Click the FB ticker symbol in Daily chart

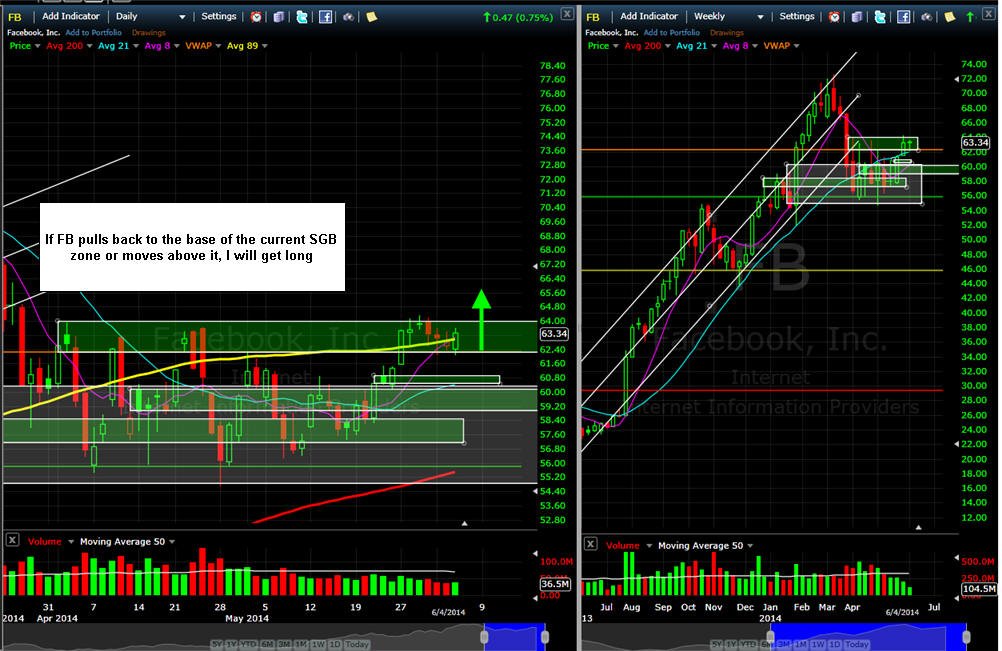pyautogui.click(x=15, y=17)
